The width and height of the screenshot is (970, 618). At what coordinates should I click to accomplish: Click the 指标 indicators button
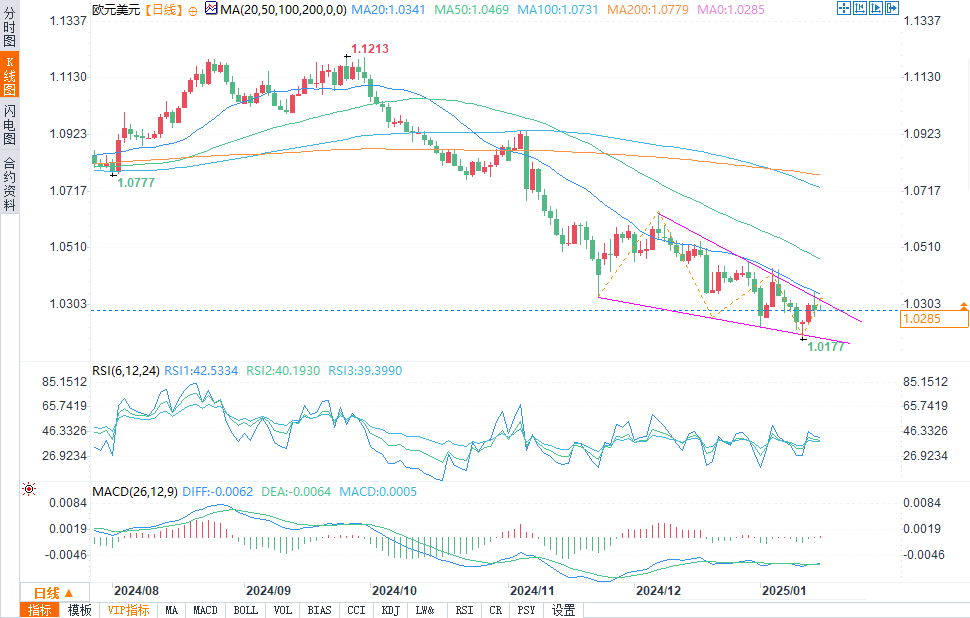click(x=40, y=610)
